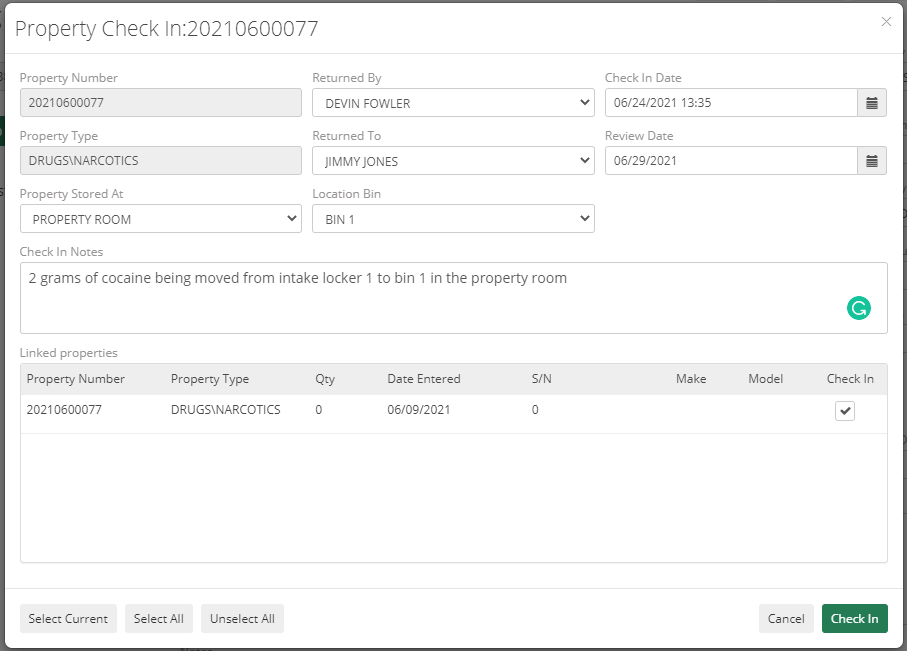Uncheck the Check In checkbox for property 20210600077
Viewport: 907px width, 651px height.
pyautogui.click(x=845, y=410)
